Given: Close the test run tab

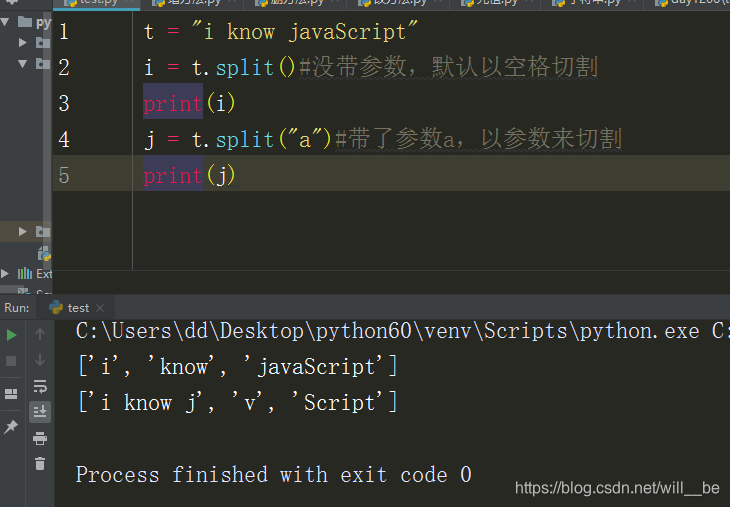Looking at the screenshot, I should (x=100, y=308).
